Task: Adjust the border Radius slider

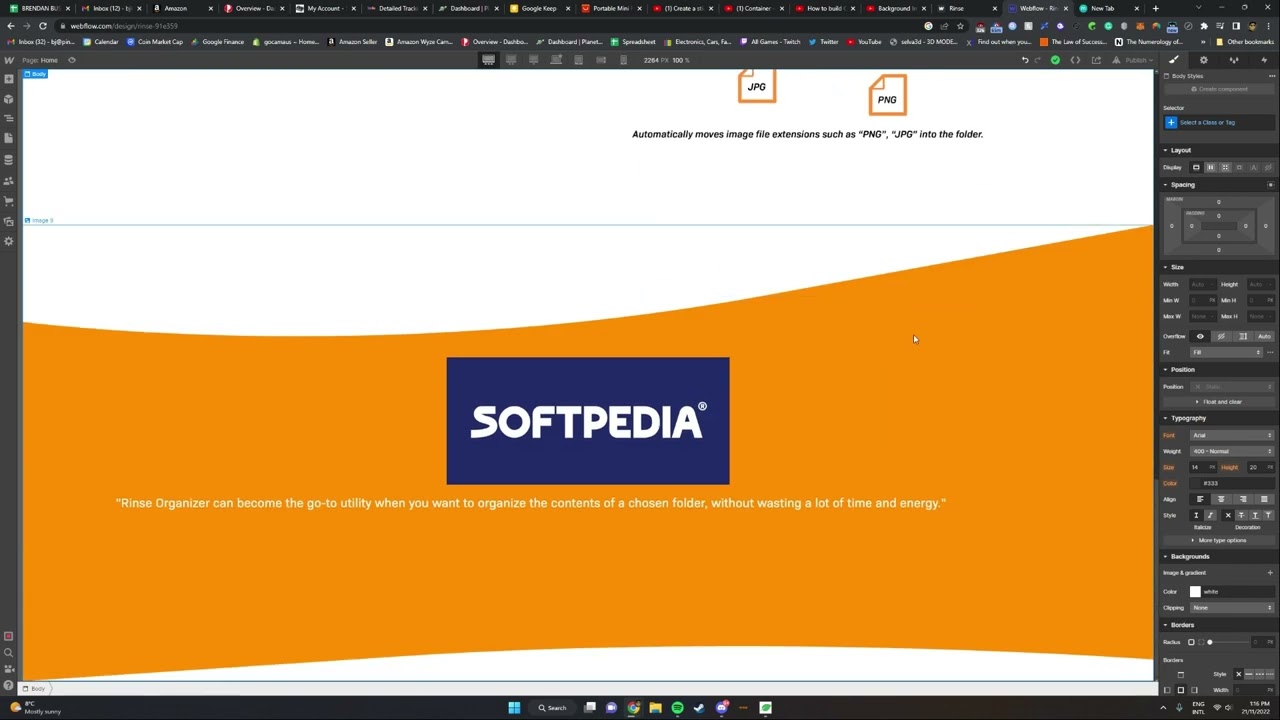Action: coord(1209,642)
